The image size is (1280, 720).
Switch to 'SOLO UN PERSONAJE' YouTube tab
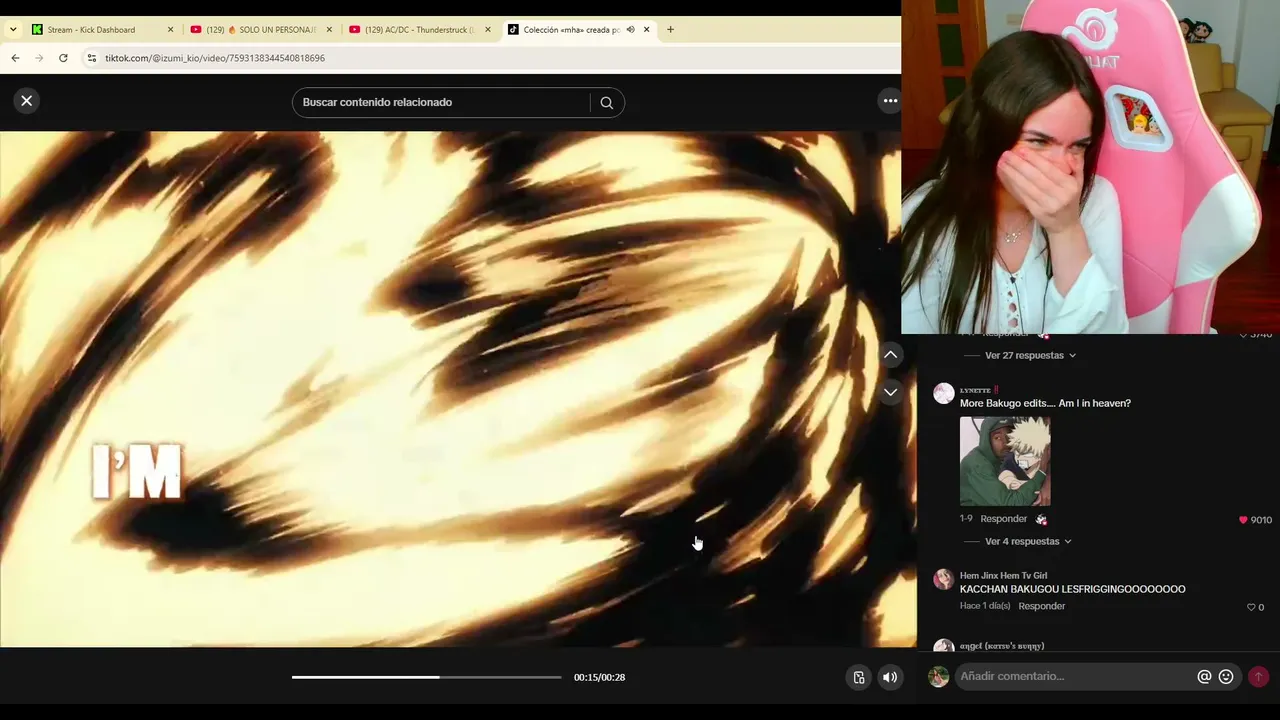click(x=262, y=30)
